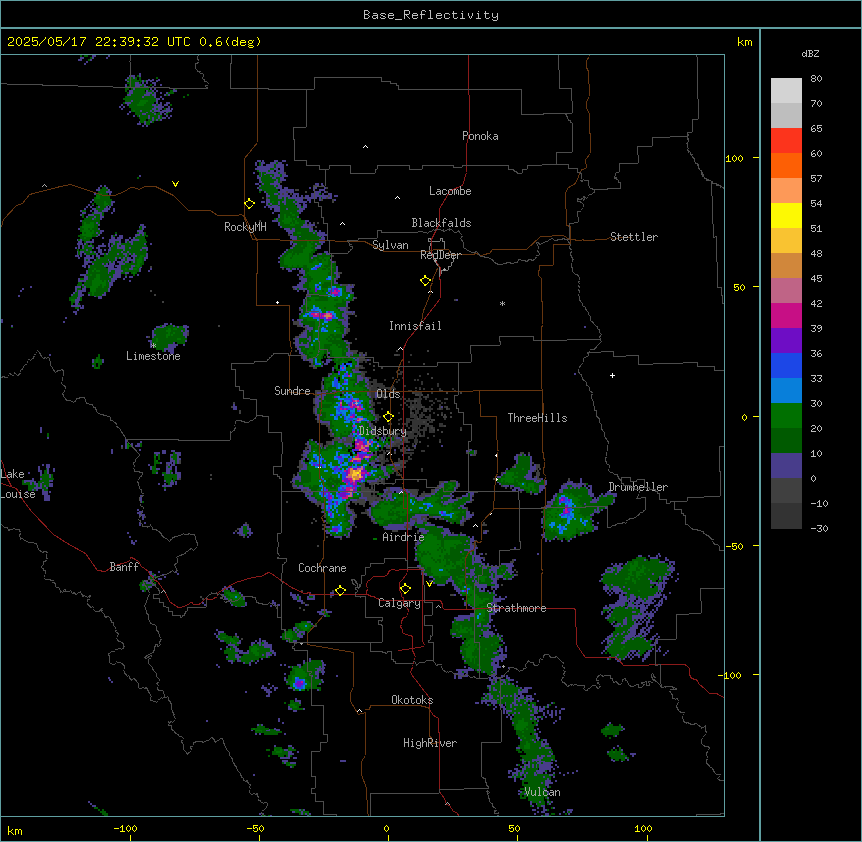The height and width of the screenshot is (842, 862).
Task: Select the bright yellow swatch in the dBZ legend
Action: click(x=786, y=215)
